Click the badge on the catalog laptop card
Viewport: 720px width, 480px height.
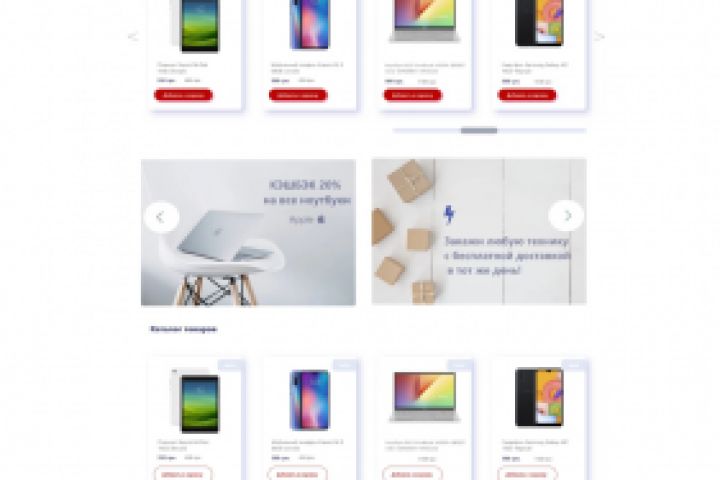click(x=460, y=365)
